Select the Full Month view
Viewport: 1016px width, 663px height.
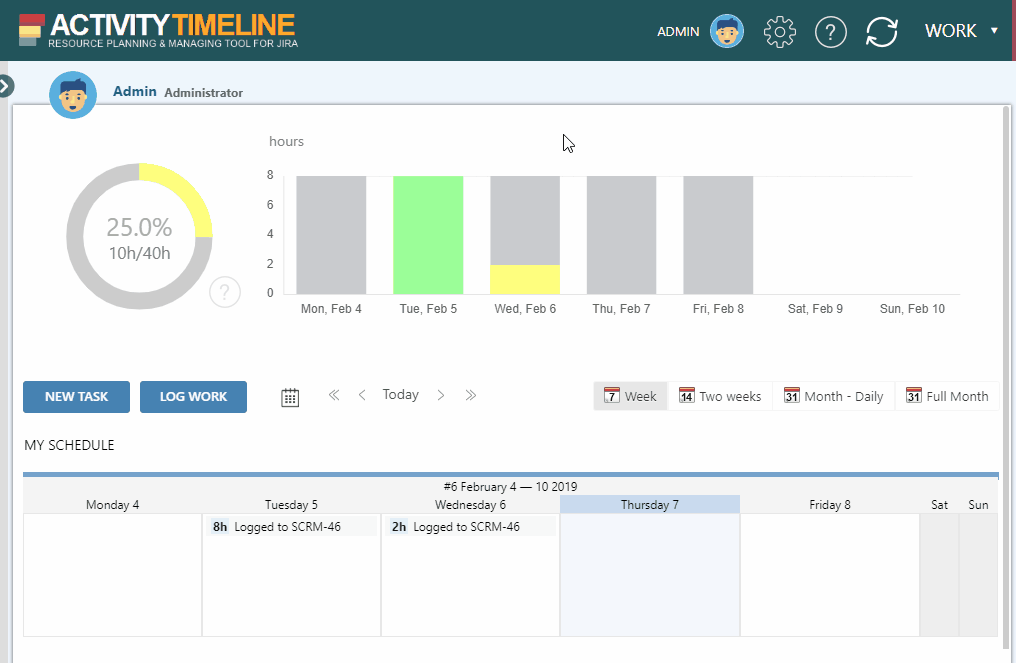point(946,397)
